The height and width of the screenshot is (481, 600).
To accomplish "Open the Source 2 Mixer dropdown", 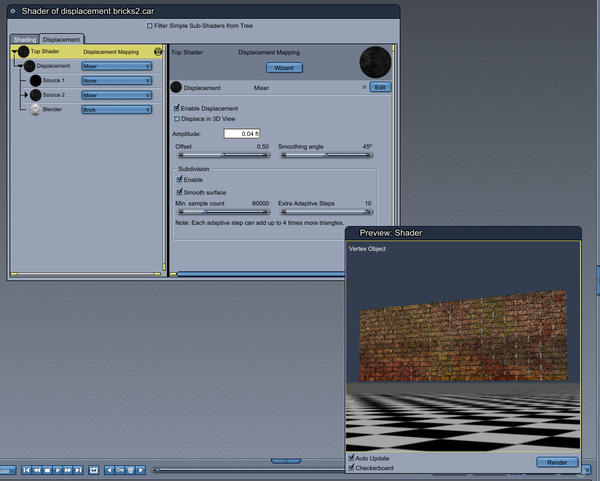I will 117,95.
